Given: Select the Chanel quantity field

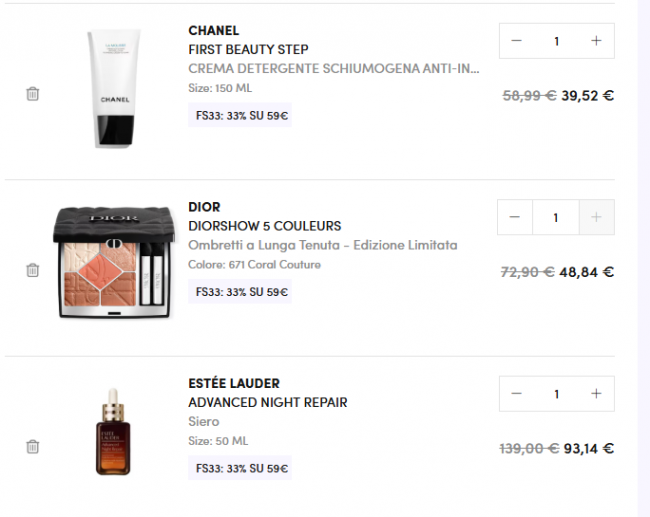Looking at the screenshot, I should tap(556, 41).
